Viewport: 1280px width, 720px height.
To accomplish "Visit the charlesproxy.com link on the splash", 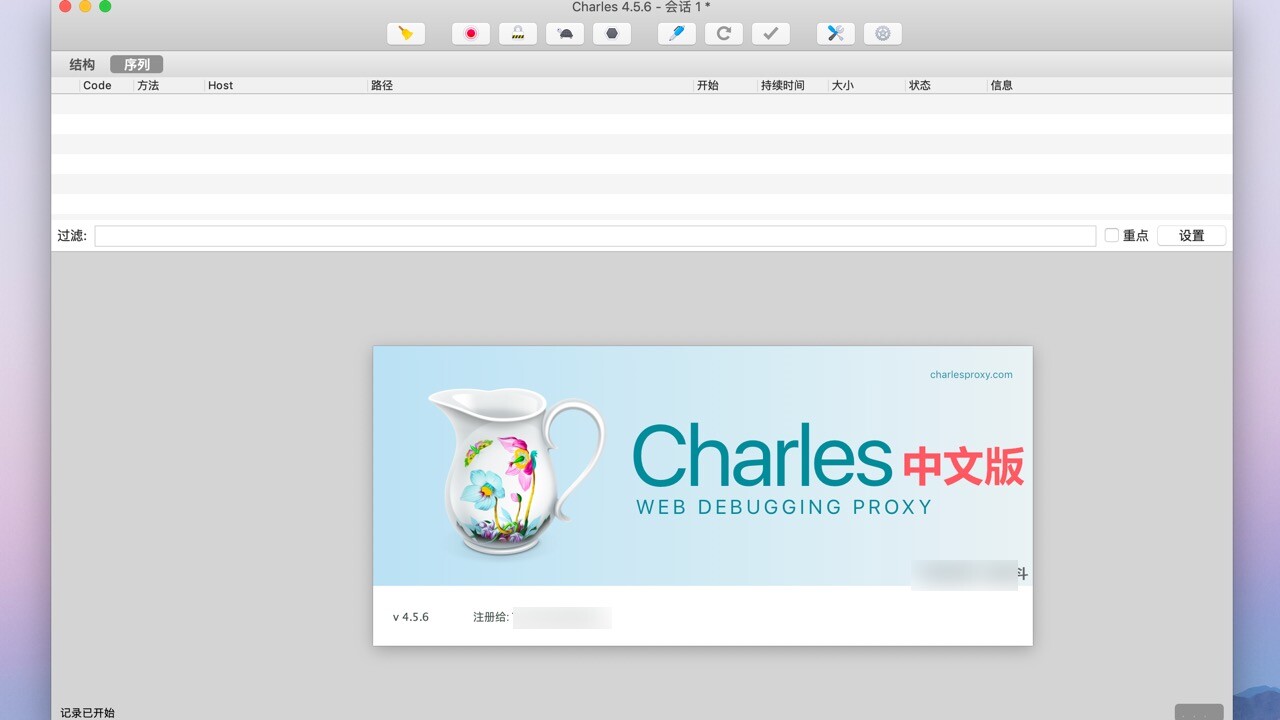I will (971, 374).
